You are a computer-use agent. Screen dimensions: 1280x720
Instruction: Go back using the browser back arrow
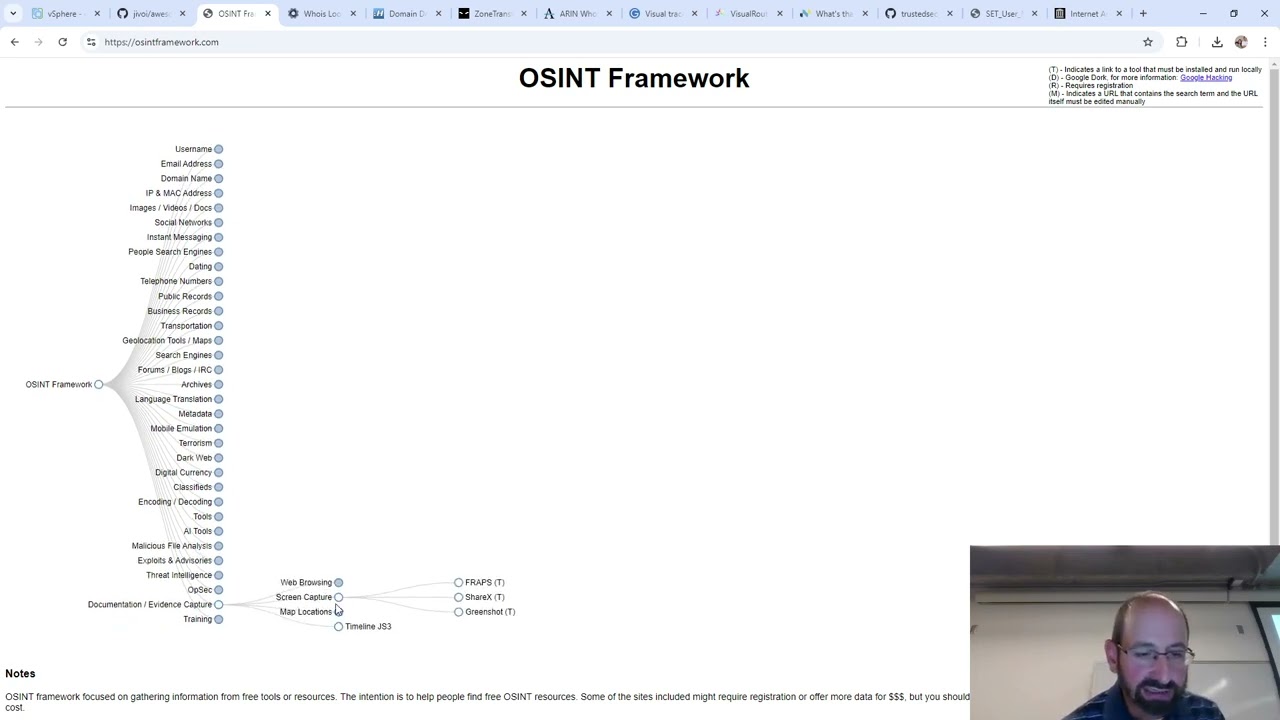(14, 42)
